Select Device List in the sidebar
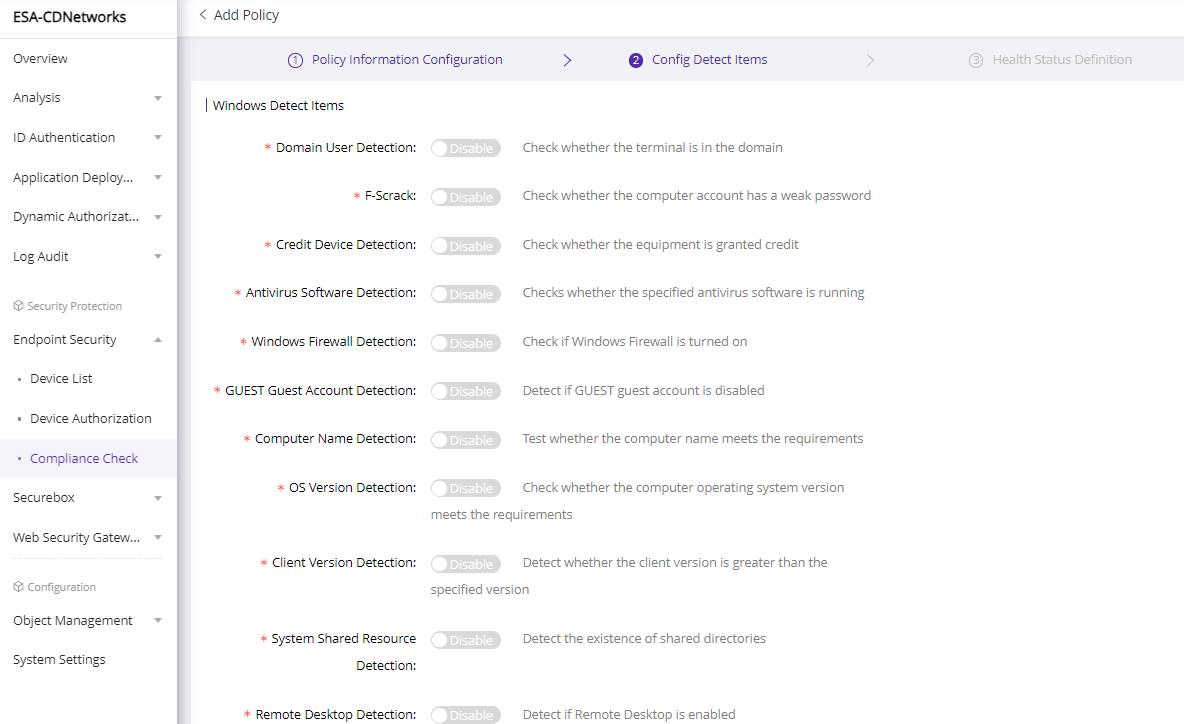1184x724 pixels. point(61,379)
